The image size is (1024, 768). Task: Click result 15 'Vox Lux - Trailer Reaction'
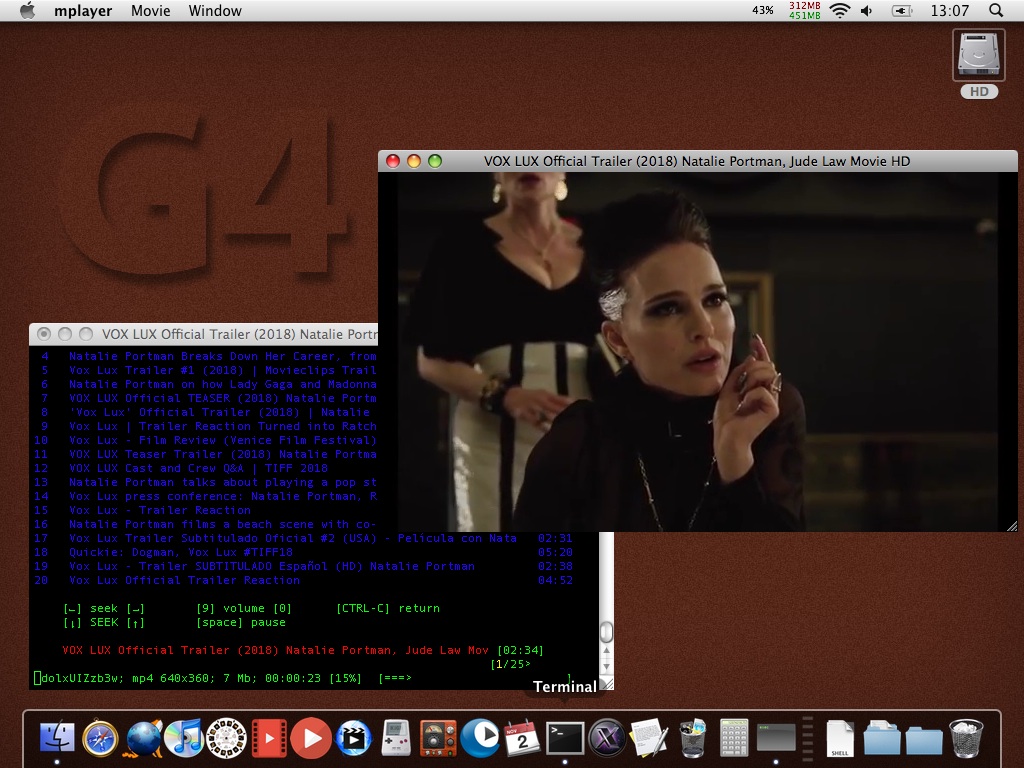(x=160, y=510)
